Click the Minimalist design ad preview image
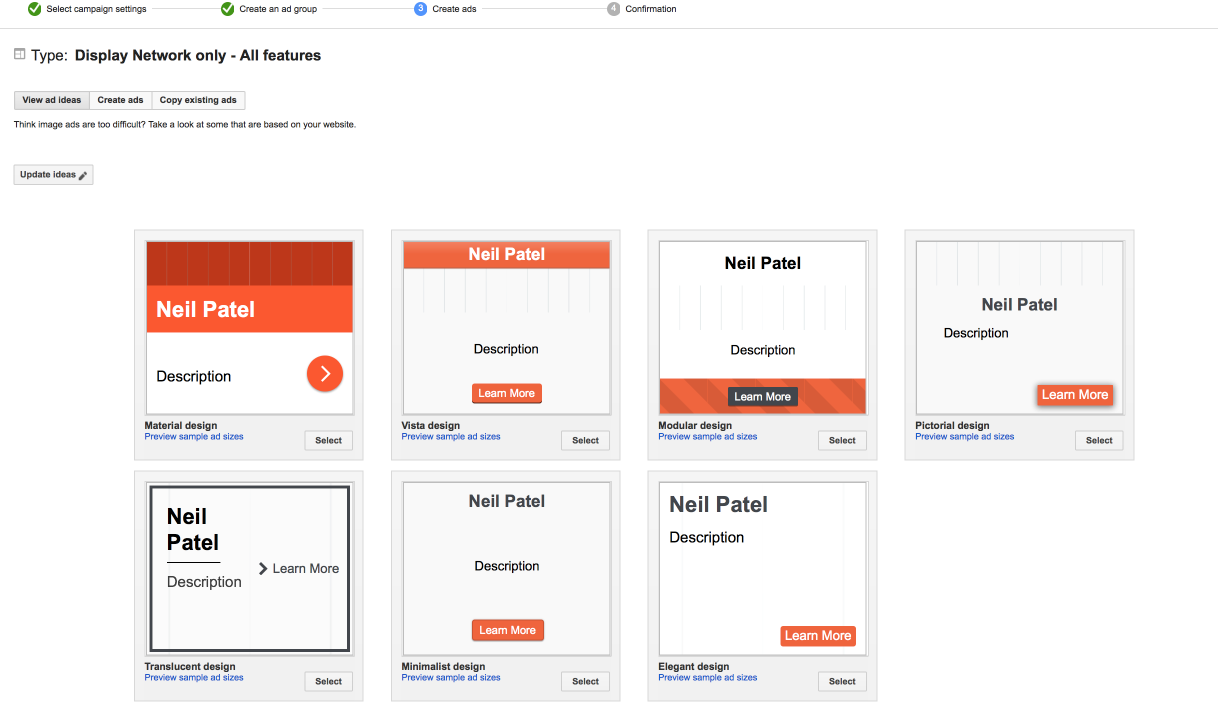The height and width of the screenshot is (710, 1218). [507, 568]
